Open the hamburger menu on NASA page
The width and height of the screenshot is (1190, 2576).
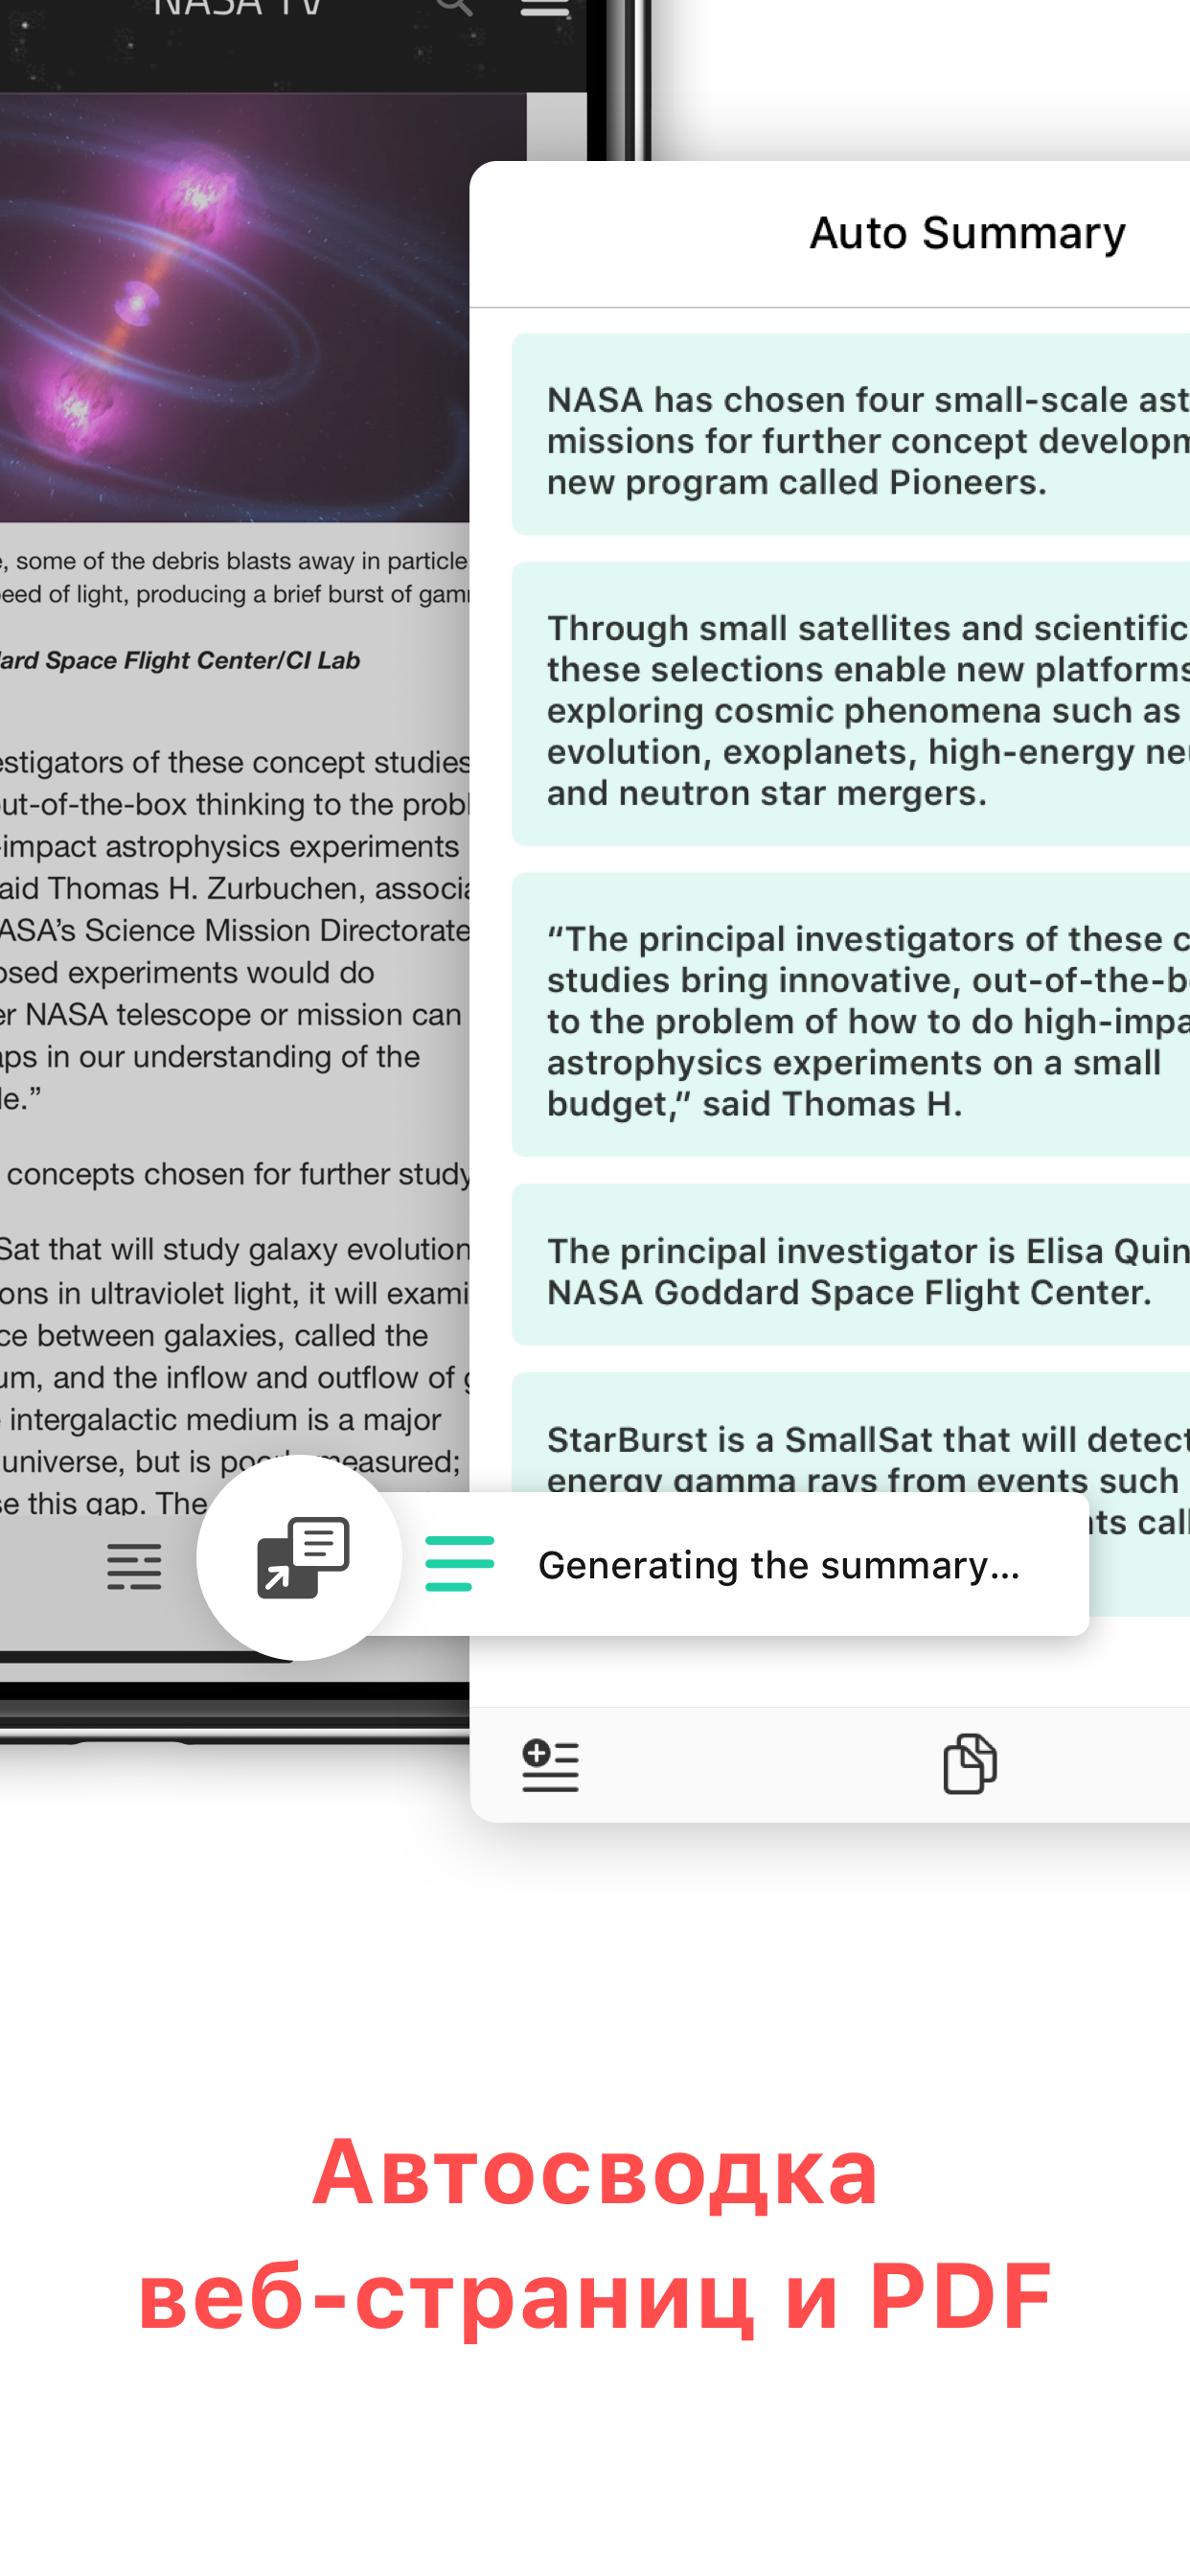545,8
